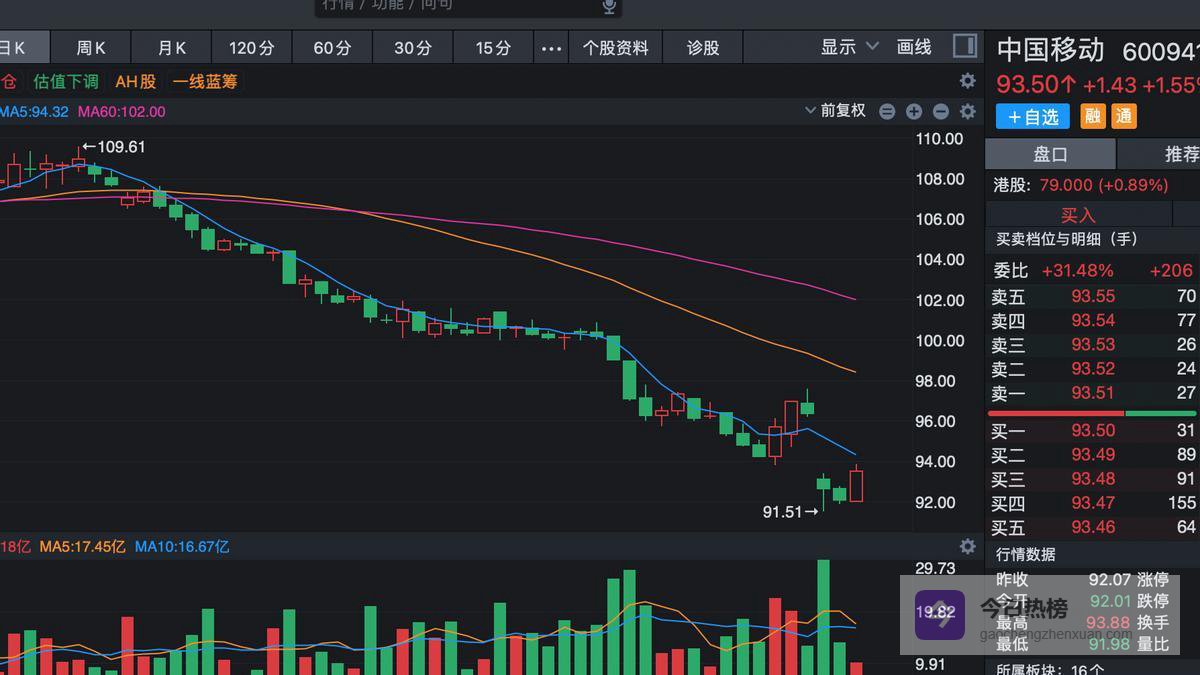Open the 前复权 adjustment dropdown
The height and width of the screenshot is (675, 1200).
(x=836, y=111)
